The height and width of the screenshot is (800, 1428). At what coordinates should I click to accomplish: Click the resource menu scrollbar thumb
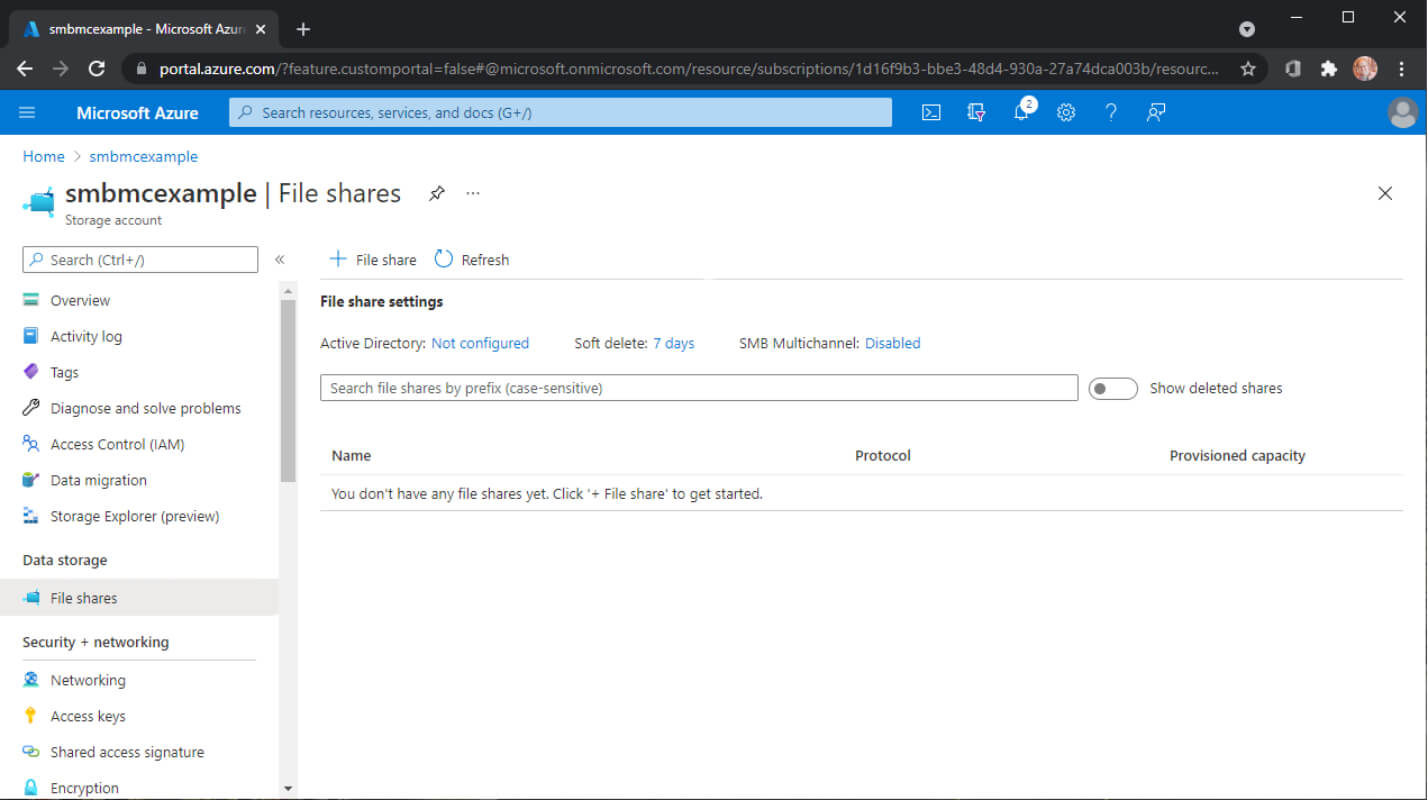click(288, 392)
